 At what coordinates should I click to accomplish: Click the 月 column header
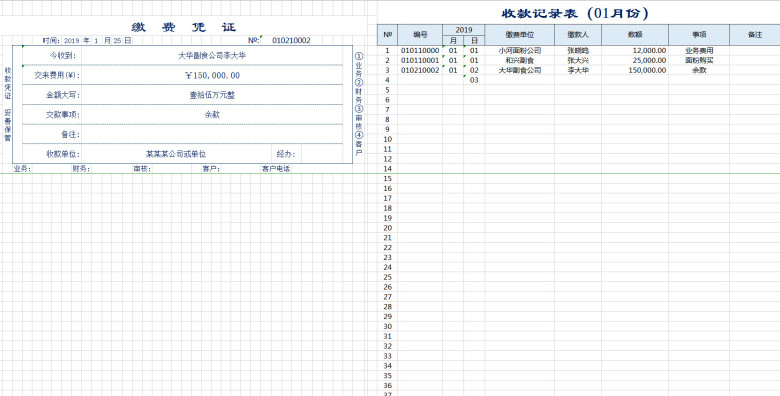pos(453,40)
